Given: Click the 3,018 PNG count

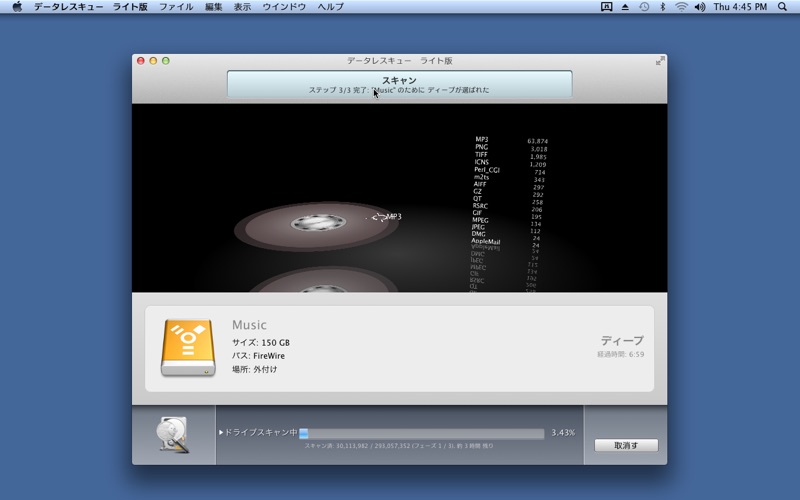Looking at the screenshot, I should coord(539,149).
